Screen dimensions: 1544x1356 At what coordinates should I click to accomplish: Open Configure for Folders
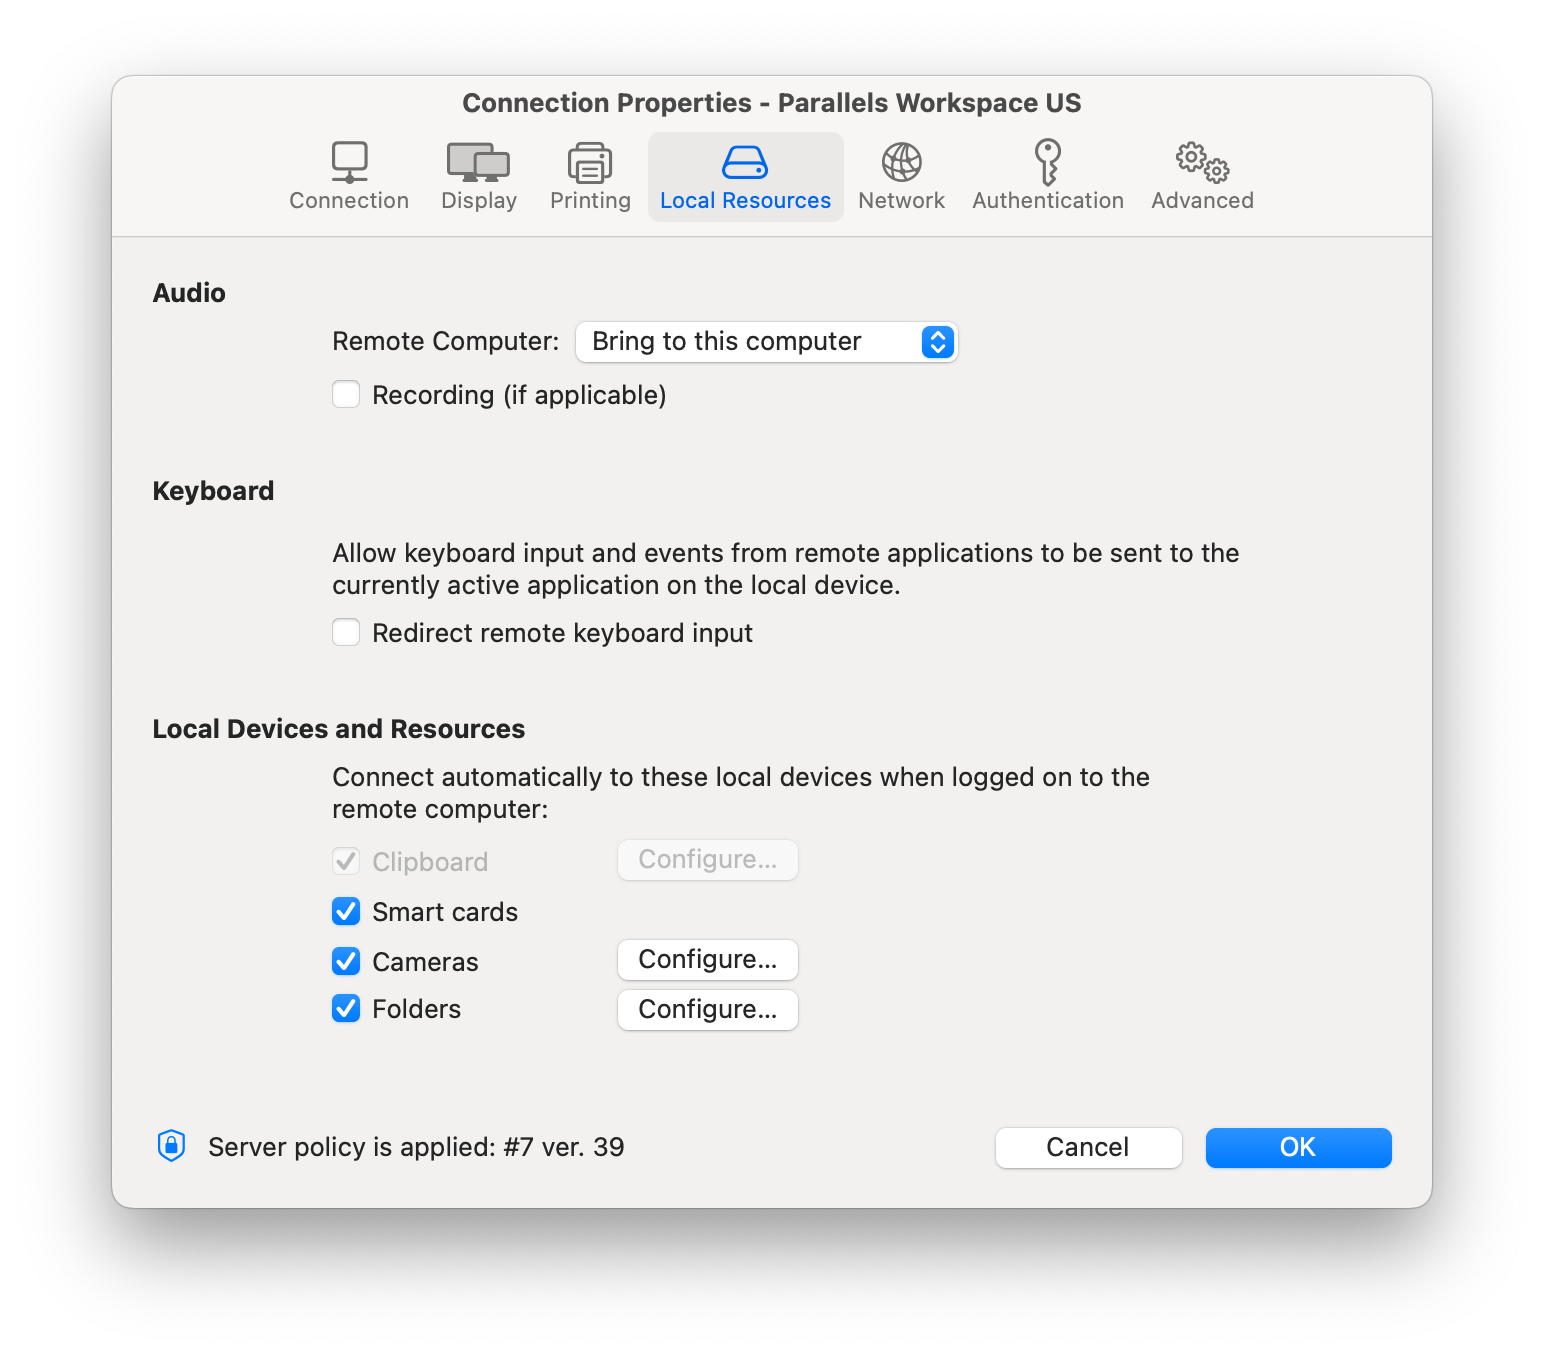pyautogui.click(x=708, y=1010)
